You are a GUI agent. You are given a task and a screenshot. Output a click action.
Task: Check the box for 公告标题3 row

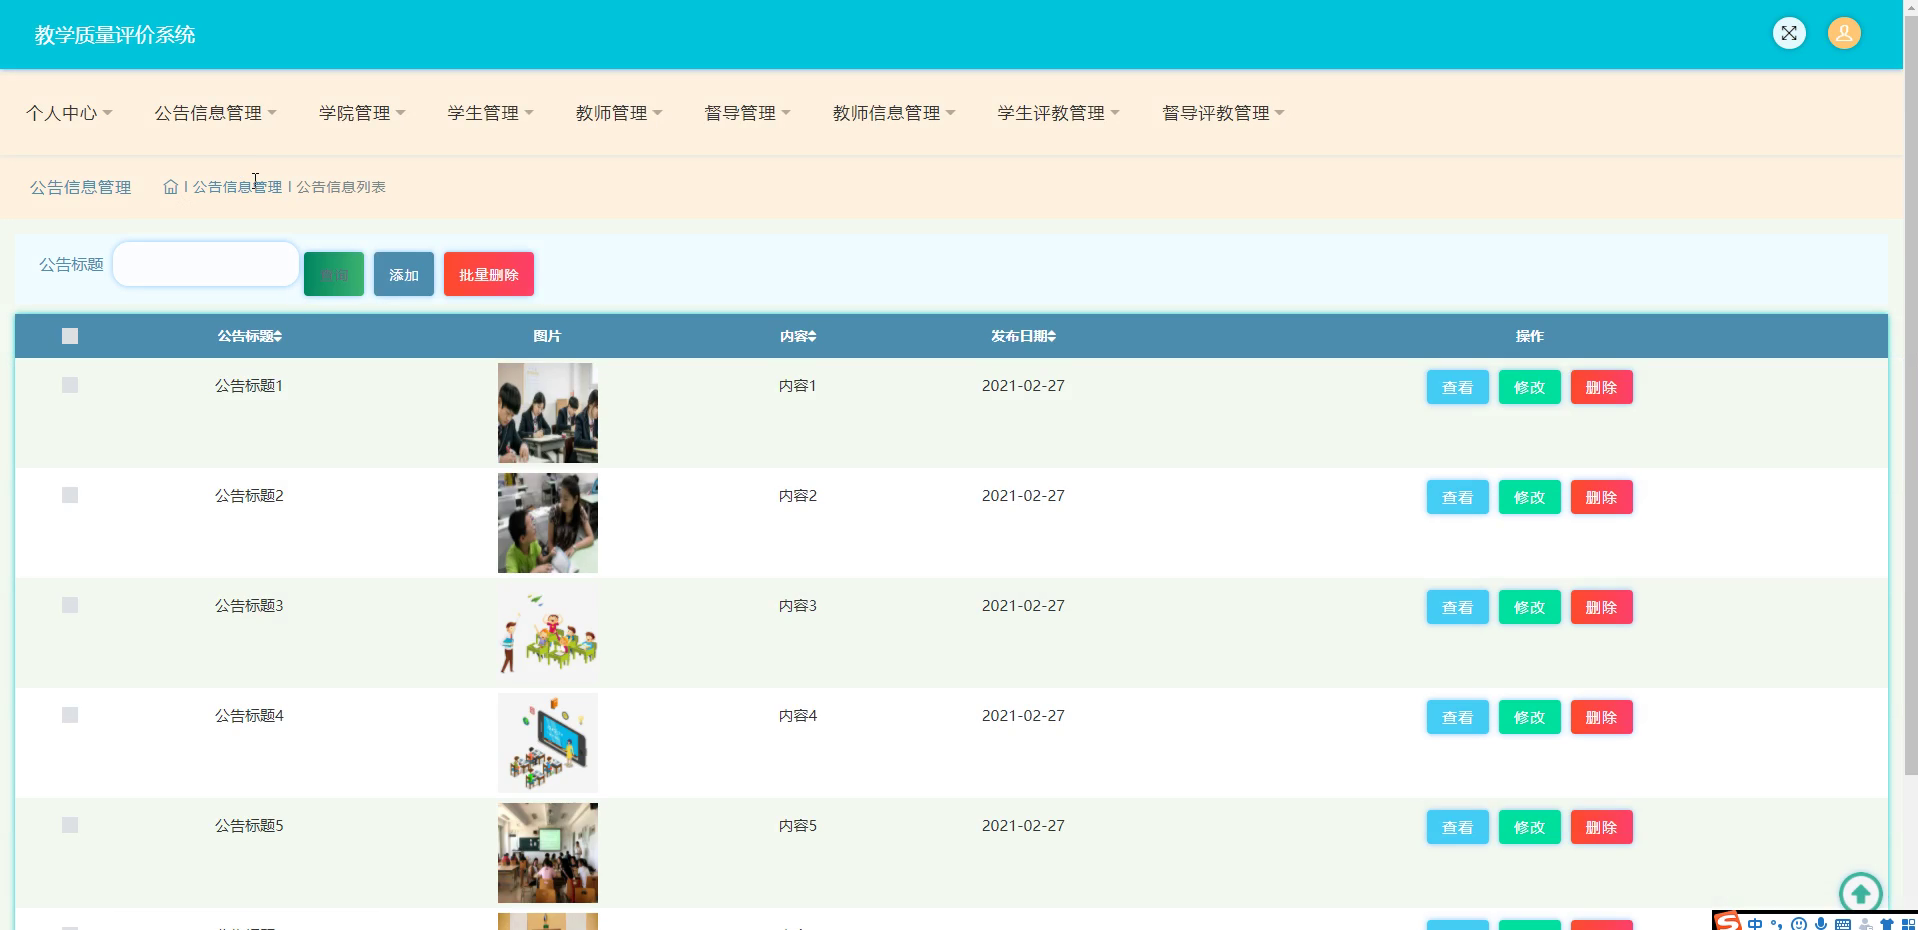tap(70, 605)
